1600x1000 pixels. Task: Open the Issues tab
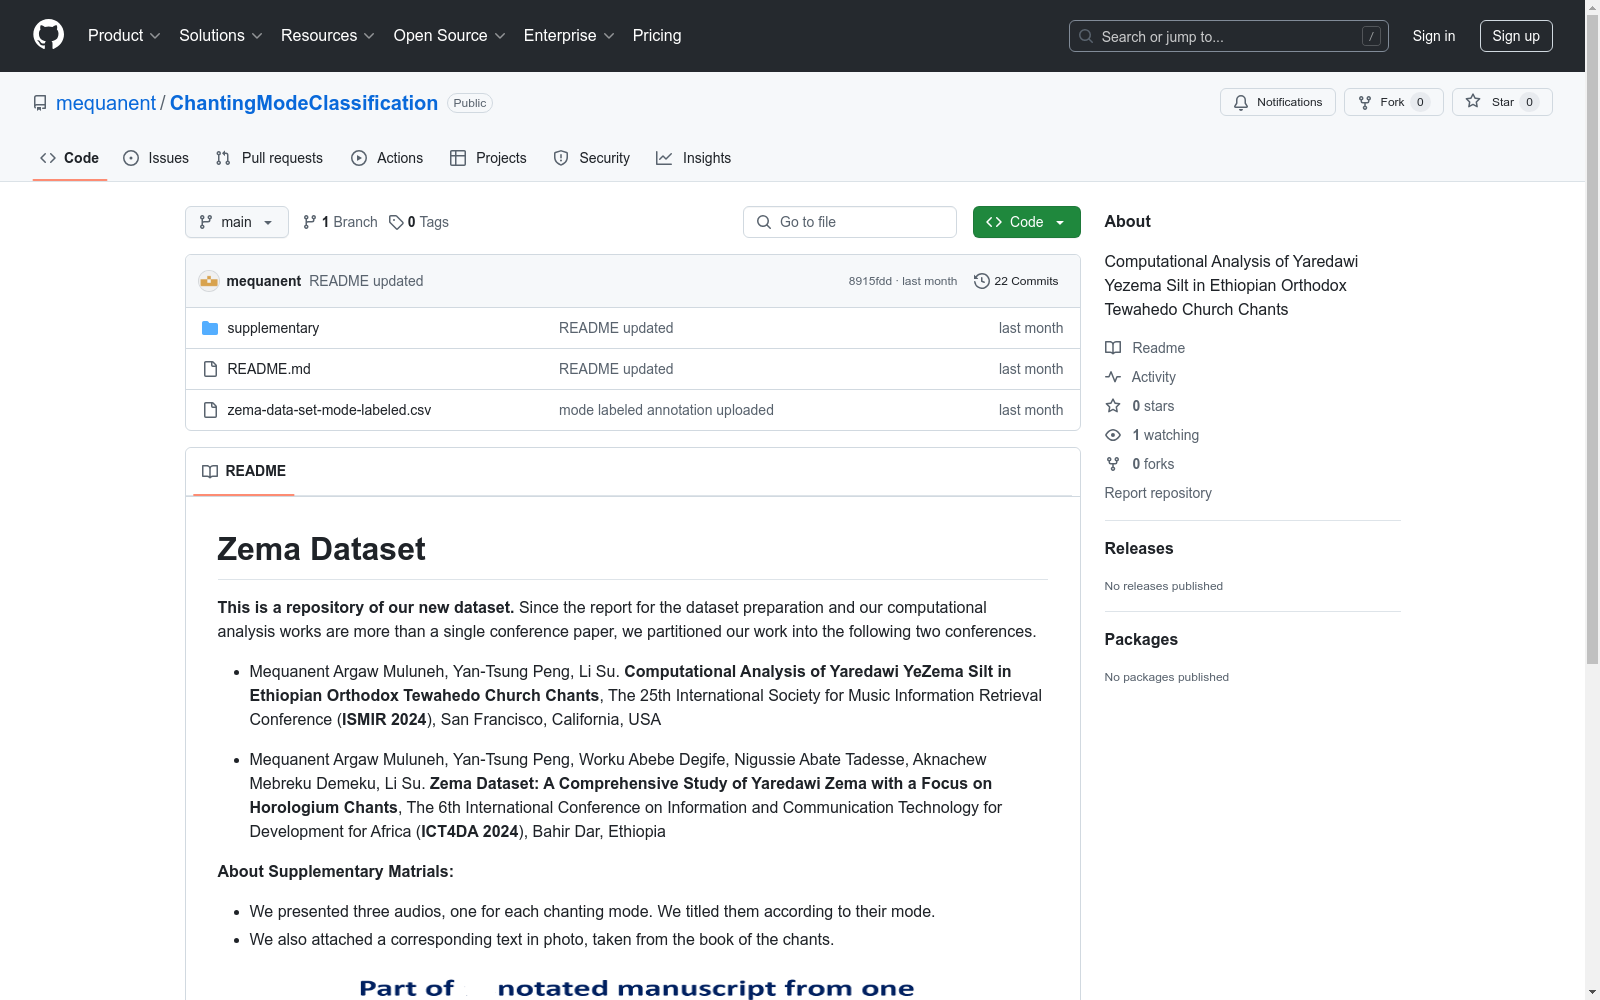tap(156, 158)
